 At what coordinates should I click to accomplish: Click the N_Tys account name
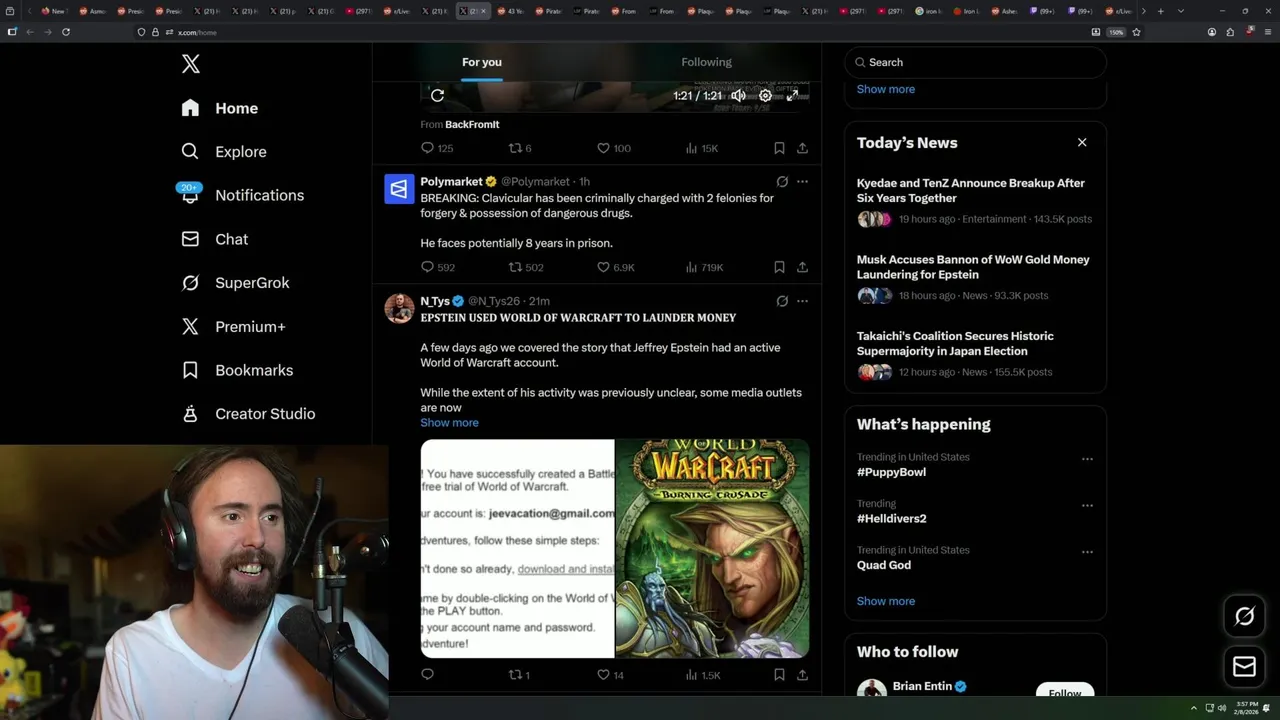tap(435, 301)
